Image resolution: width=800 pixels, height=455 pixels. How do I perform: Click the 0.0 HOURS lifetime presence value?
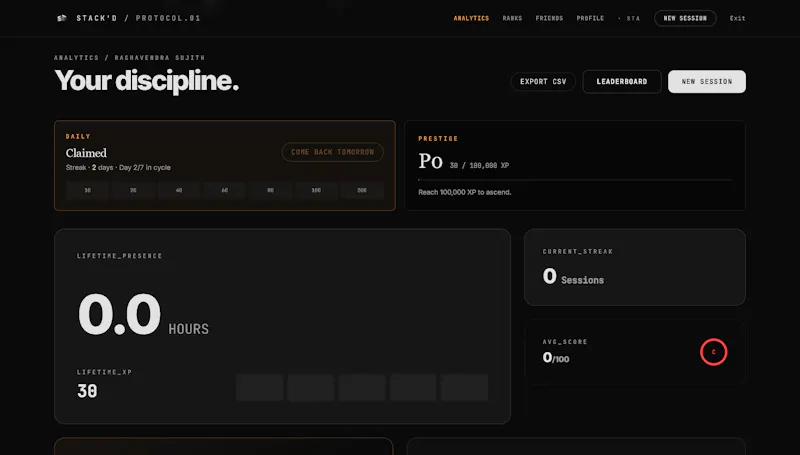point(143,315)
